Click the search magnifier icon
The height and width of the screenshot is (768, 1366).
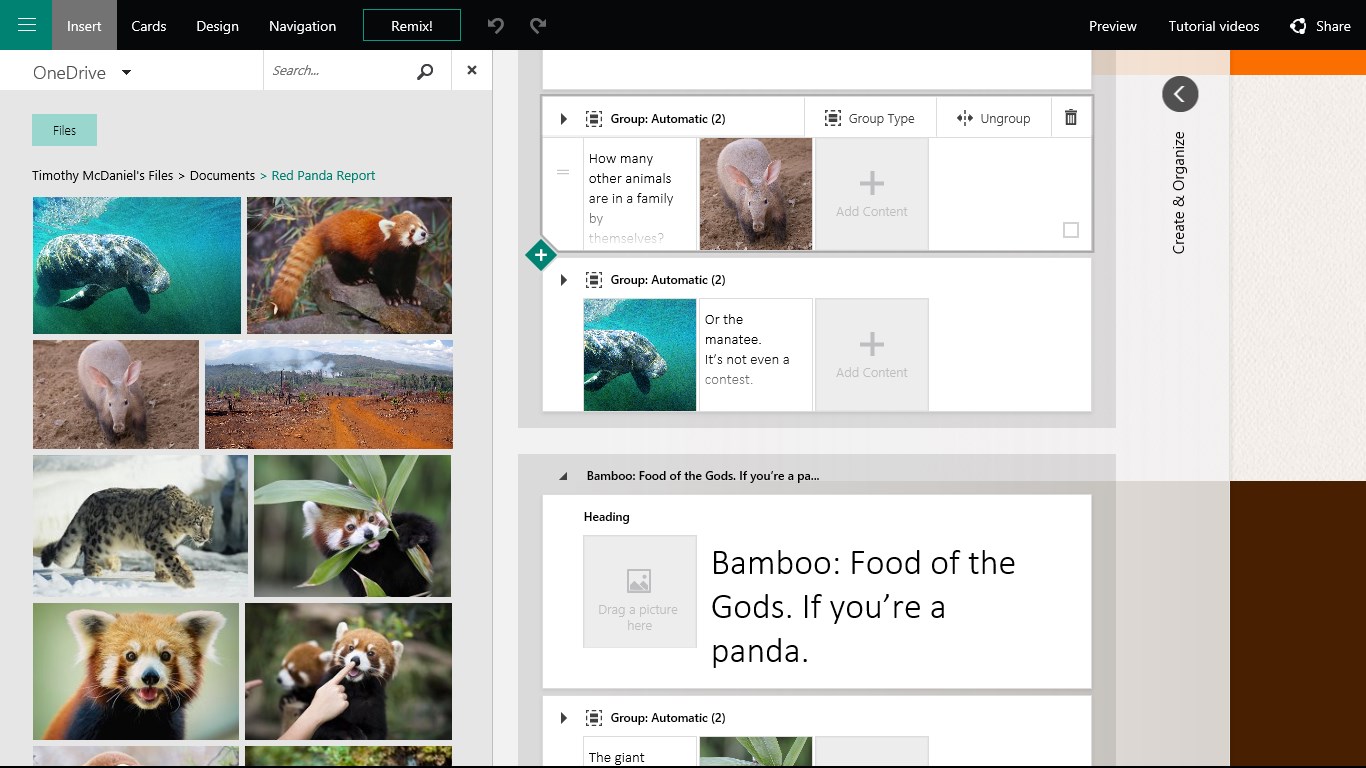(425, 71)
